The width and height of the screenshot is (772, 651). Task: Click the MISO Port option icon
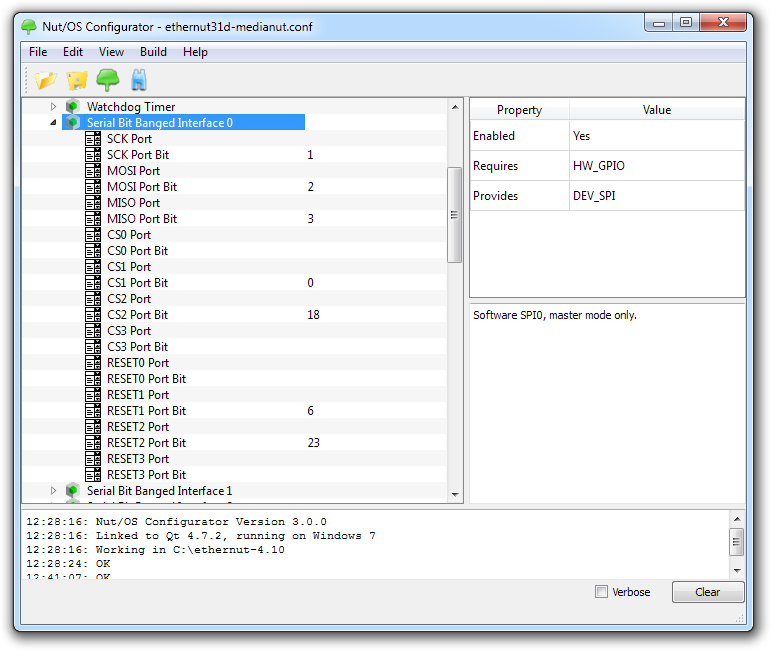[x=93, y=202]
